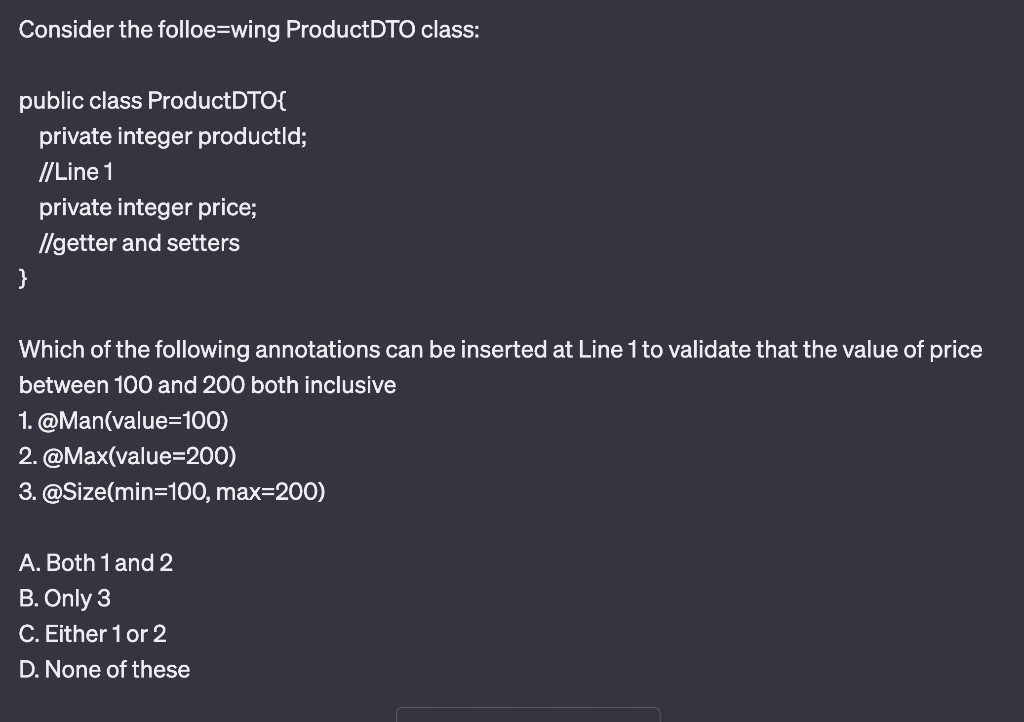Click the 'Consider the folloe=wing ProductDTO class:' heading

pyautogui.click(x=249, y=30)
